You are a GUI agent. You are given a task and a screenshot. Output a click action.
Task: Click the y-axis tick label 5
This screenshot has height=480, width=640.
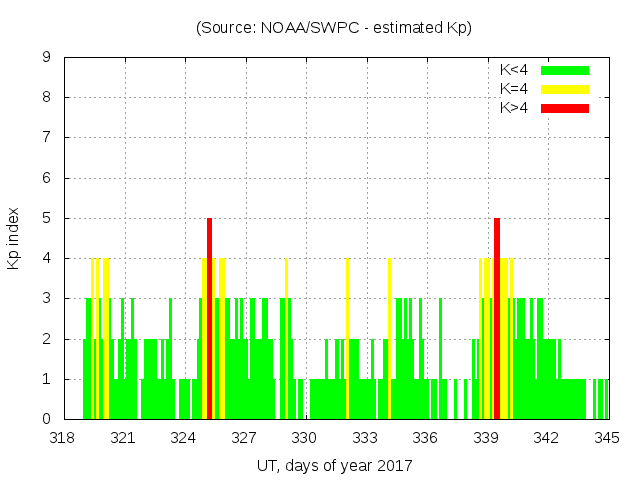tap(47, 218)
